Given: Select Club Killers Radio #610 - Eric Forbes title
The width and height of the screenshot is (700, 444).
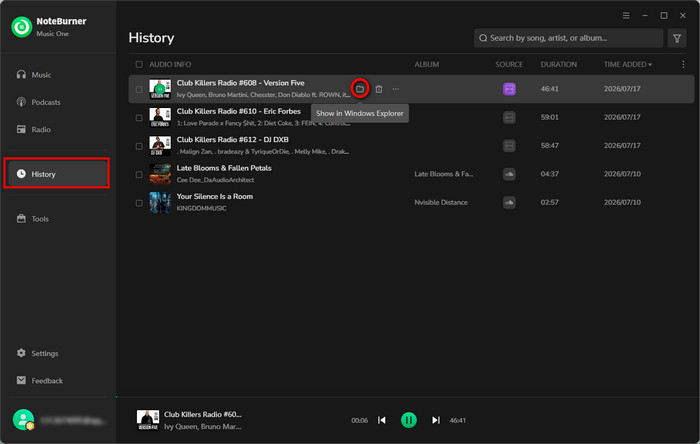Looking at the screenshot, I should [x=238, y=111].
